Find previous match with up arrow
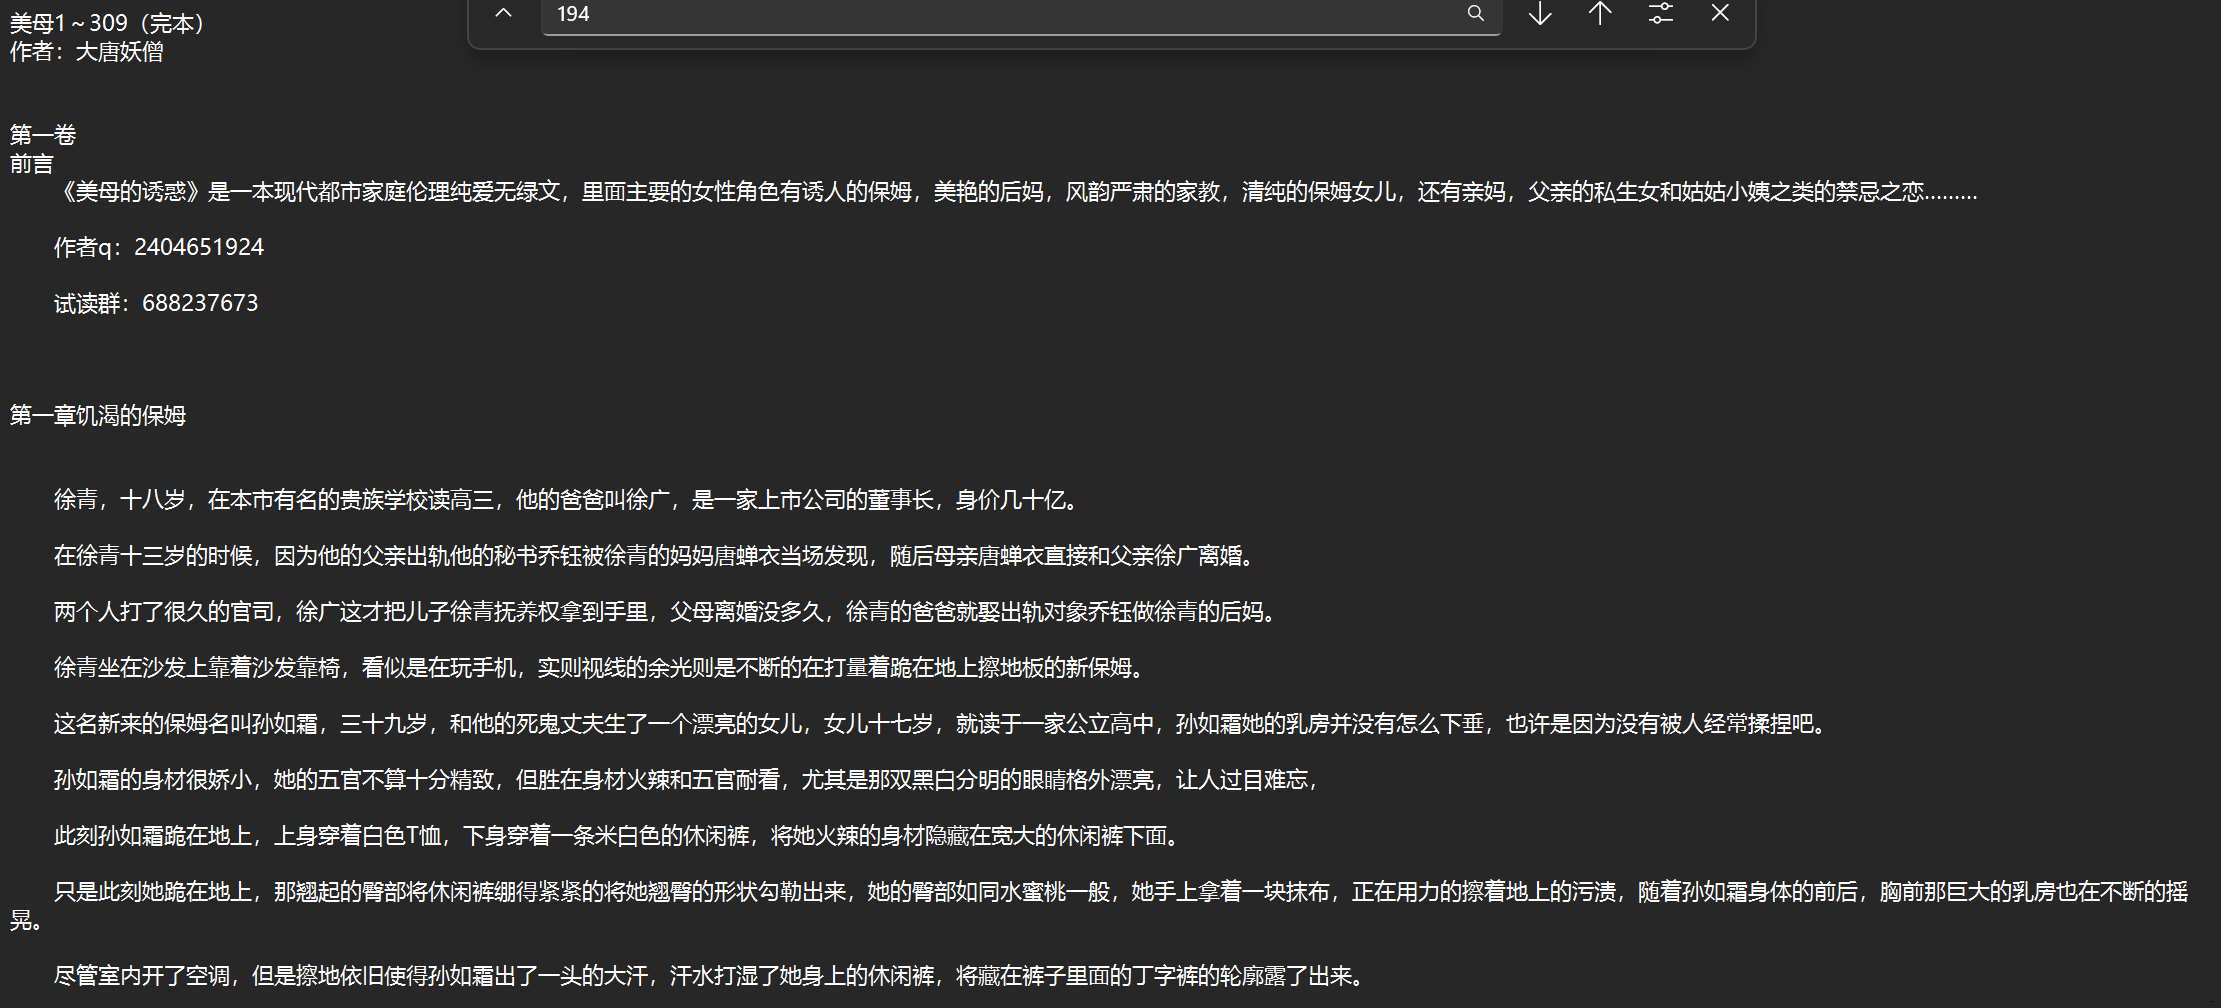 point(1600,14)
